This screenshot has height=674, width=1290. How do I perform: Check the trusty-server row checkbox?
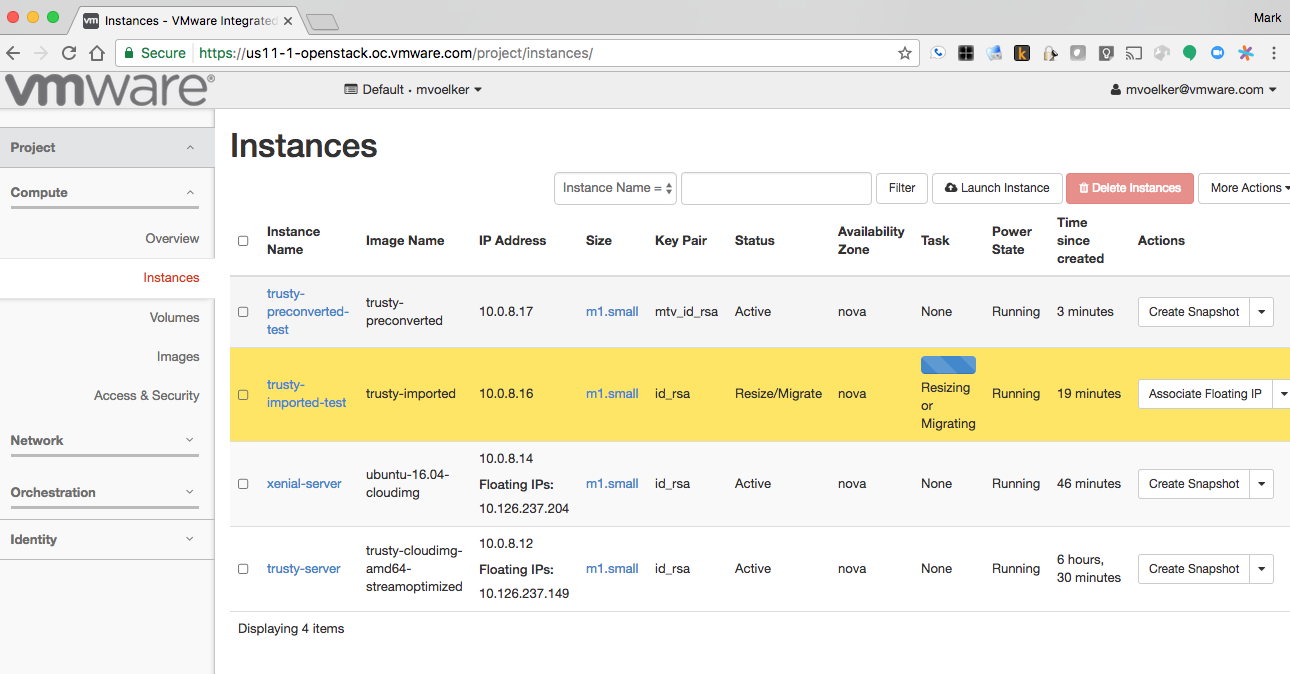click(243, 569)
